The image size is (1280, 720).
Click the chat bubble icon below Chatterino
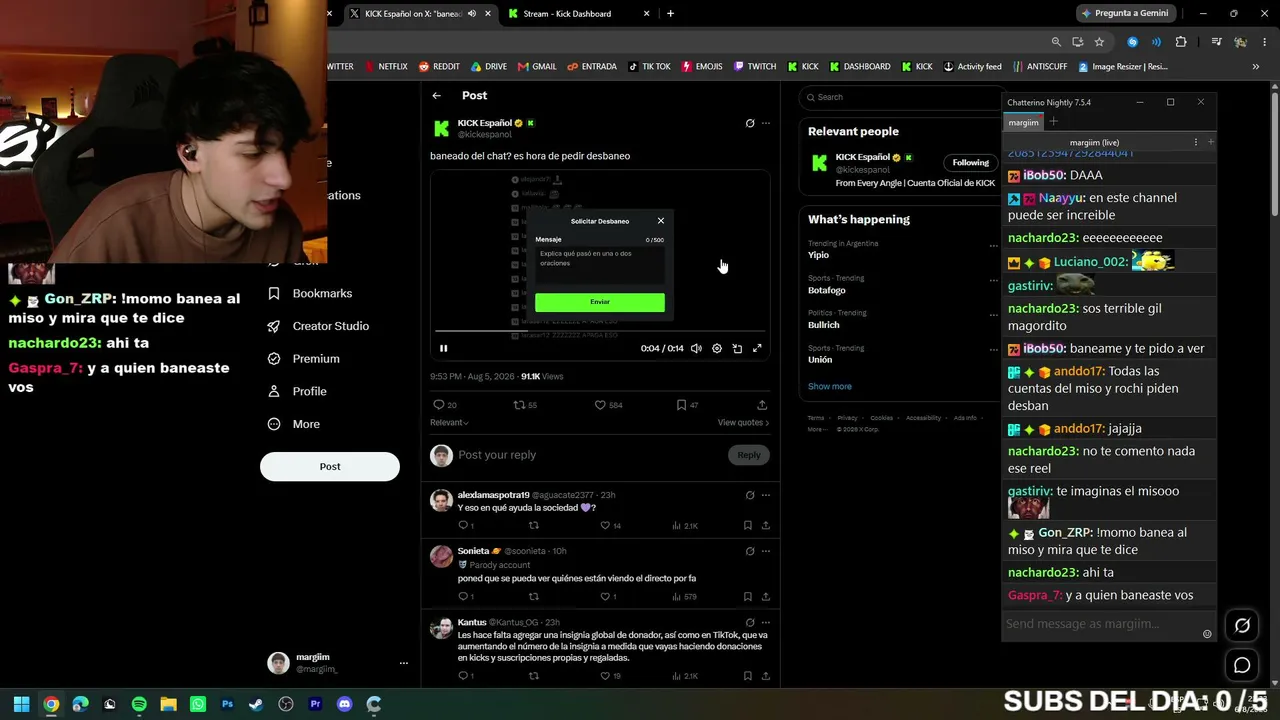1242,665
